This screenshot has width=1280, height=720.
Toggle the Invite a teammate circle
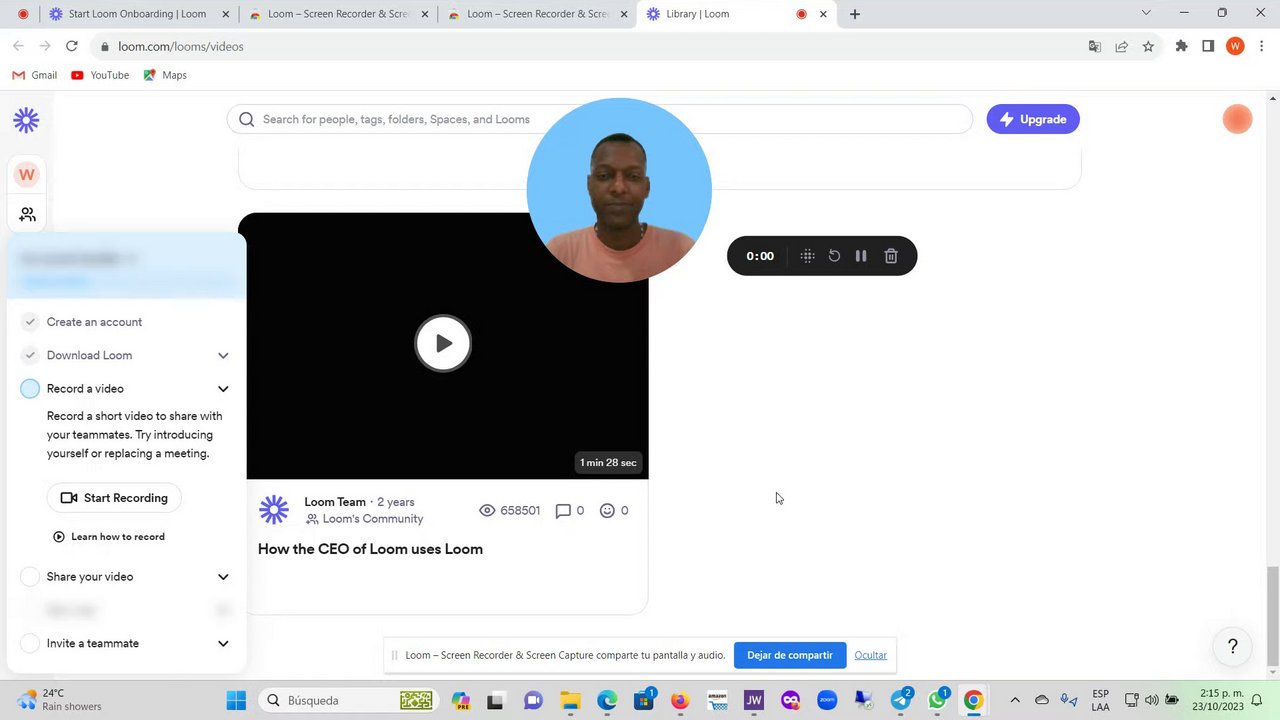(x=30, y=644)
